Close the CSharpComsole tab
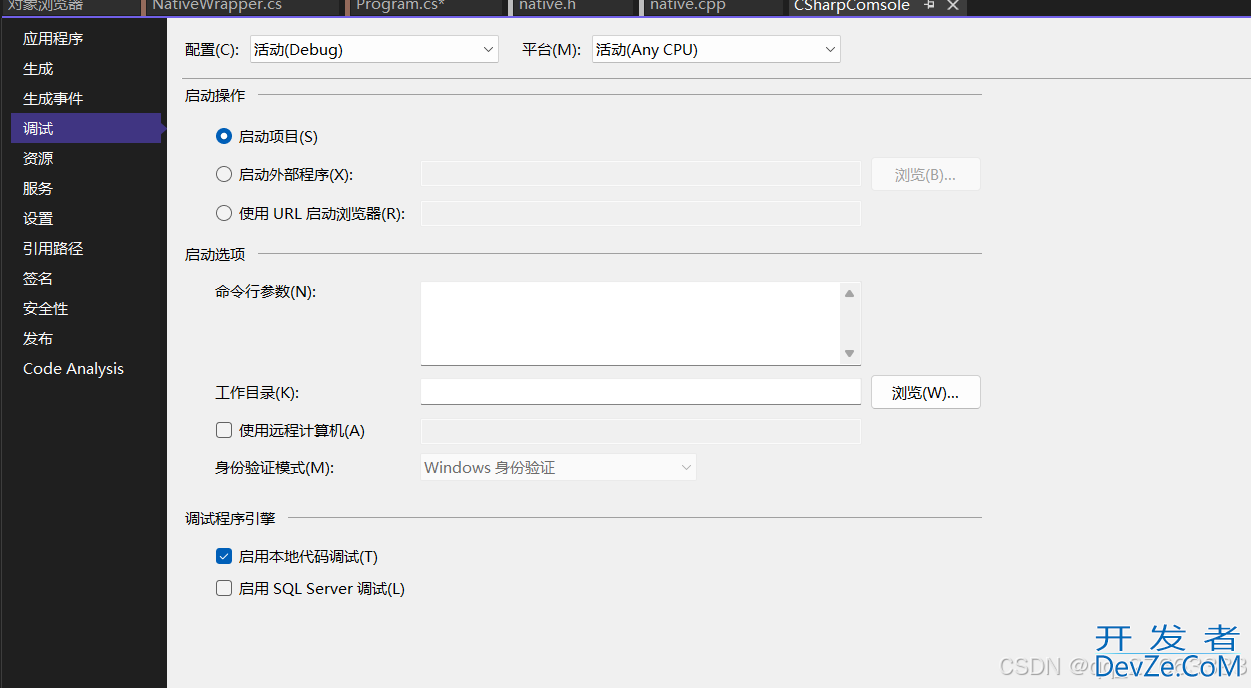 pos(953,6)
